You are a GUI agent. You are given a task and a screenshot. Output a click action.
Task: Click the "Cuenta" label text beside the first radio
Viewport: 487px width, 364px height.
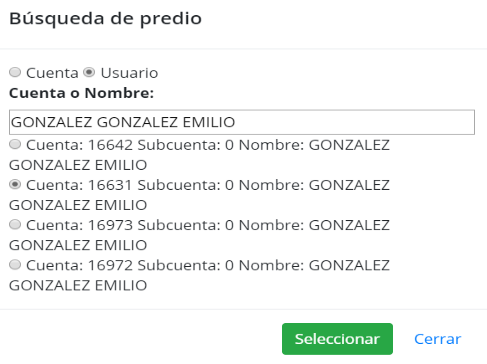pyautogui.click(x=52, y=73)
